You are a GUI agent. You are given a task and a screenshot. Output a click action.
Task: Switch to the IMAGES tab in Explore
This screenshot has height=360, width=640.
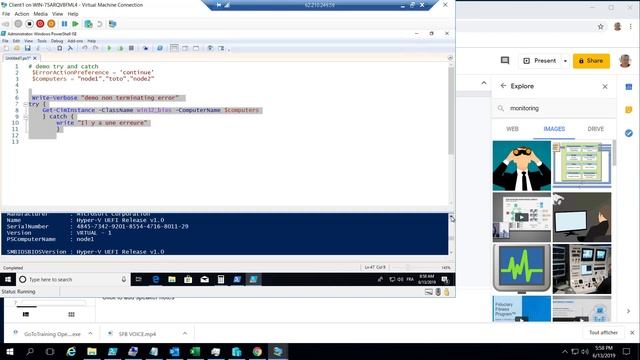point(554,129)
